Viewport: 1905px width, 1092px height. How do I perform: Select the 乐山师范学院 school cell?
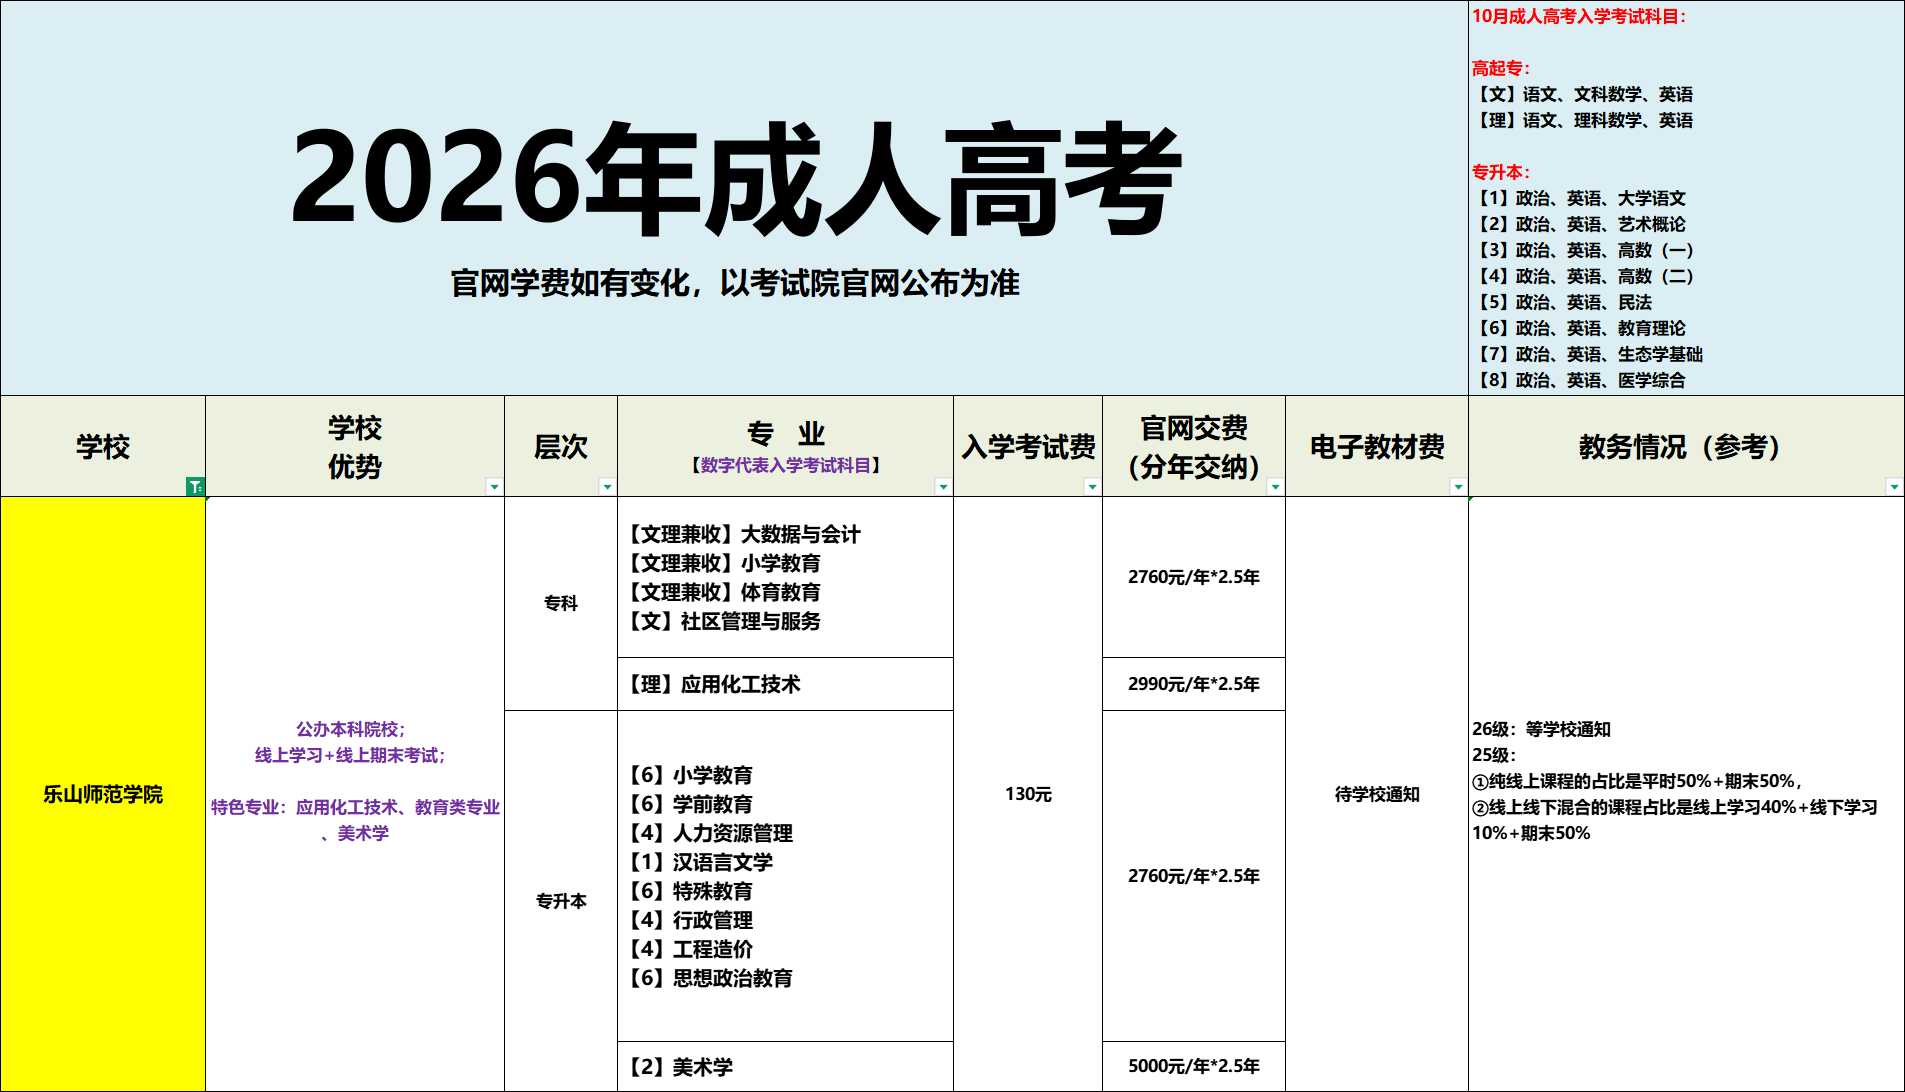tap(103, 794)
